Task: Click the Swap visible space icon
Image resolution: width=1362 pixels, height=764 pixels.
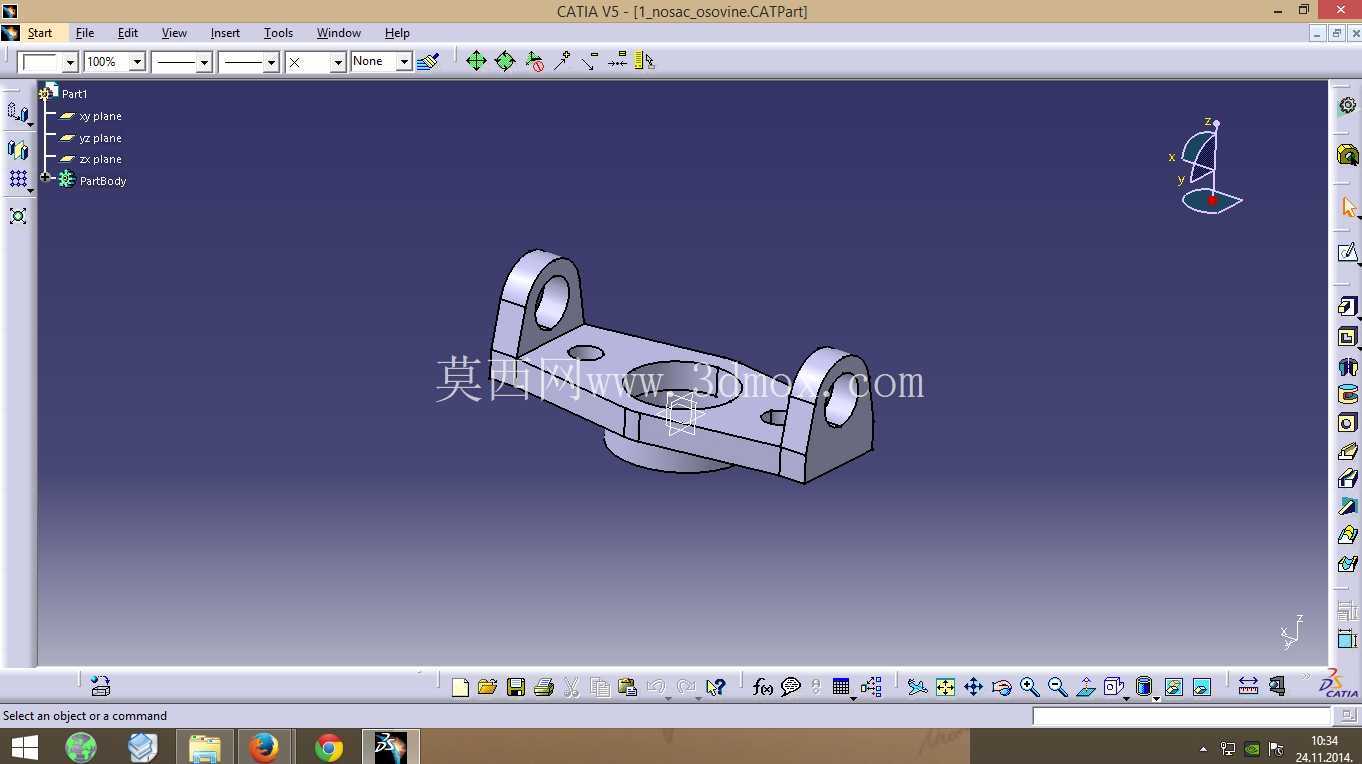Action: tap(1201, 687)
